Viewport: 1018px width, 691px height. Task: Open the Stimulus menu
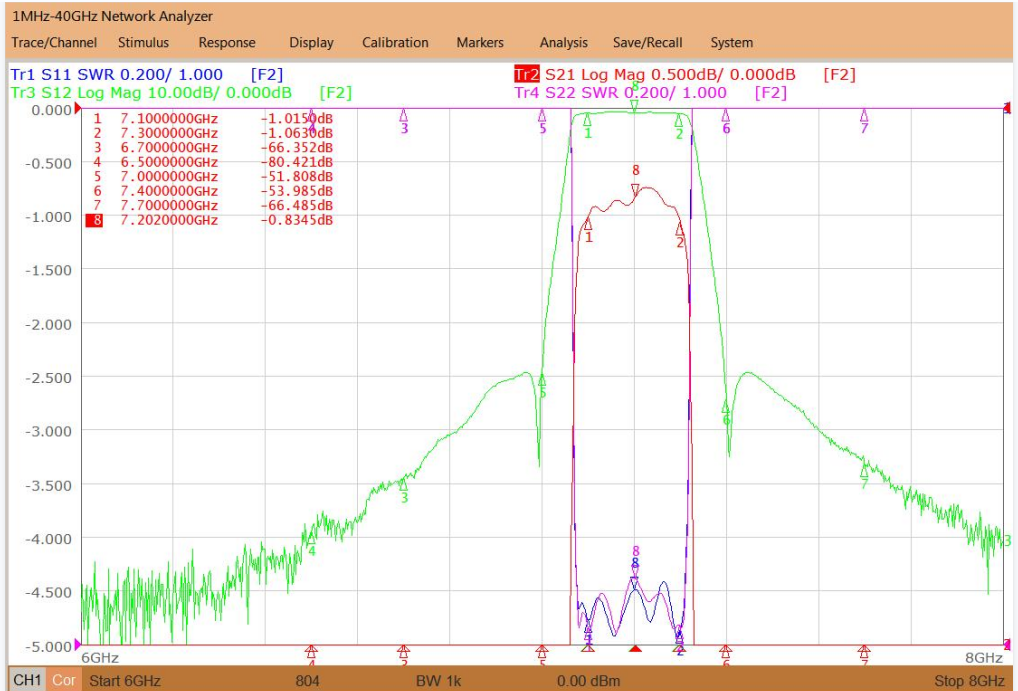point(143,43)
